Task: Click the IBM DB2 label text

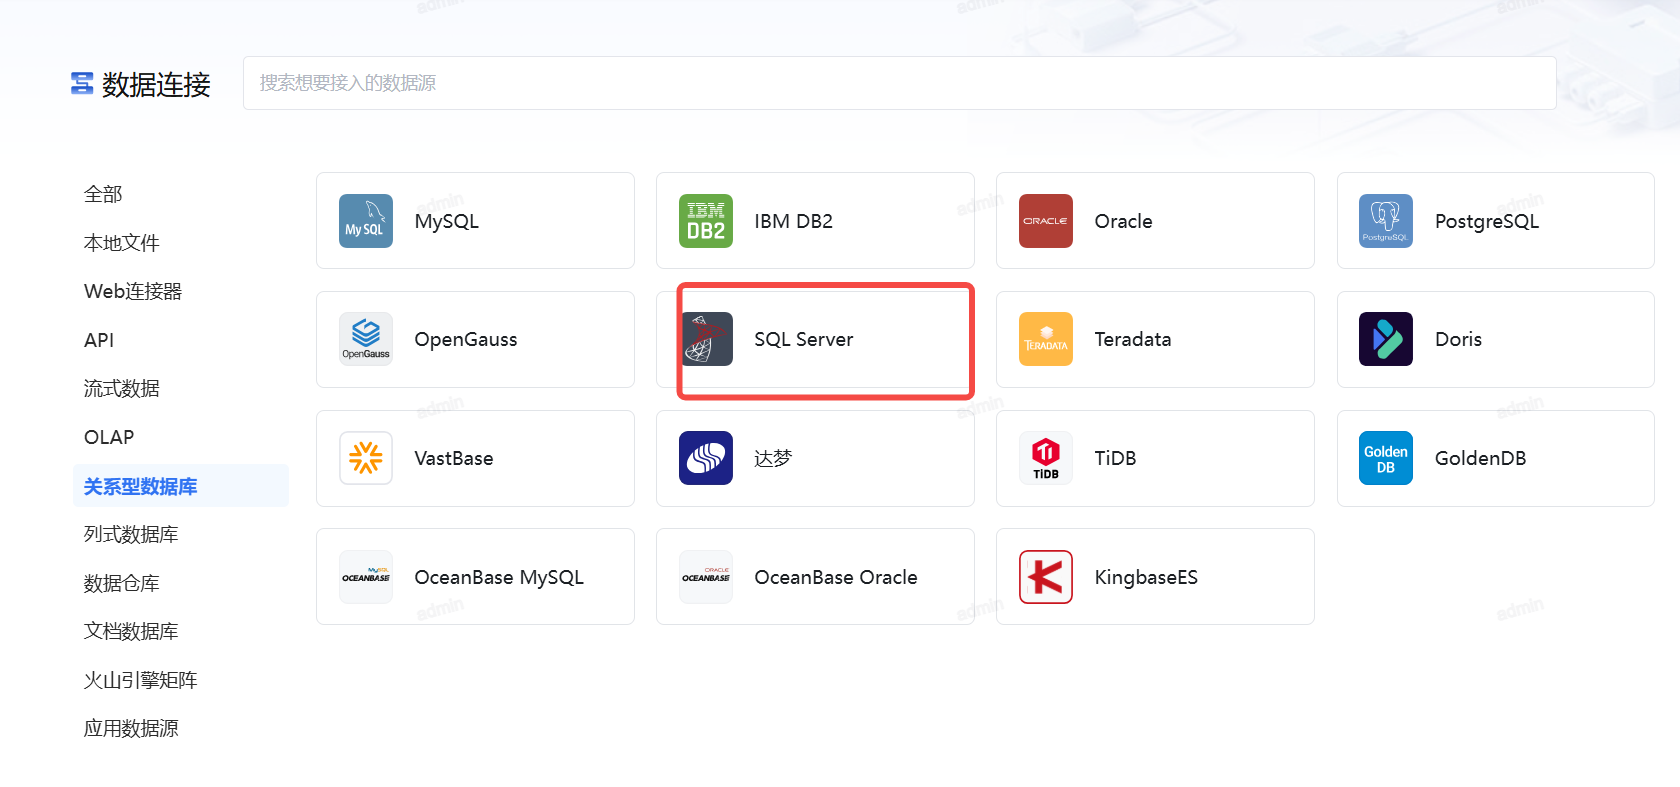Action: tap(794, 221)
